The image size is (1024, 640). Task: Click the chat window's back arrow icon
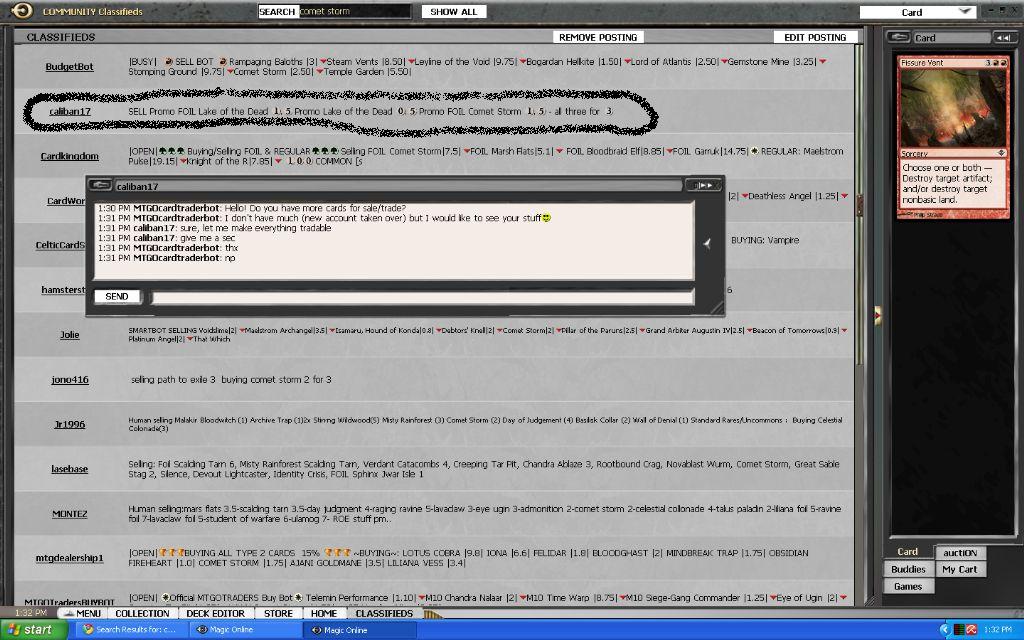[x=100, y=185]
